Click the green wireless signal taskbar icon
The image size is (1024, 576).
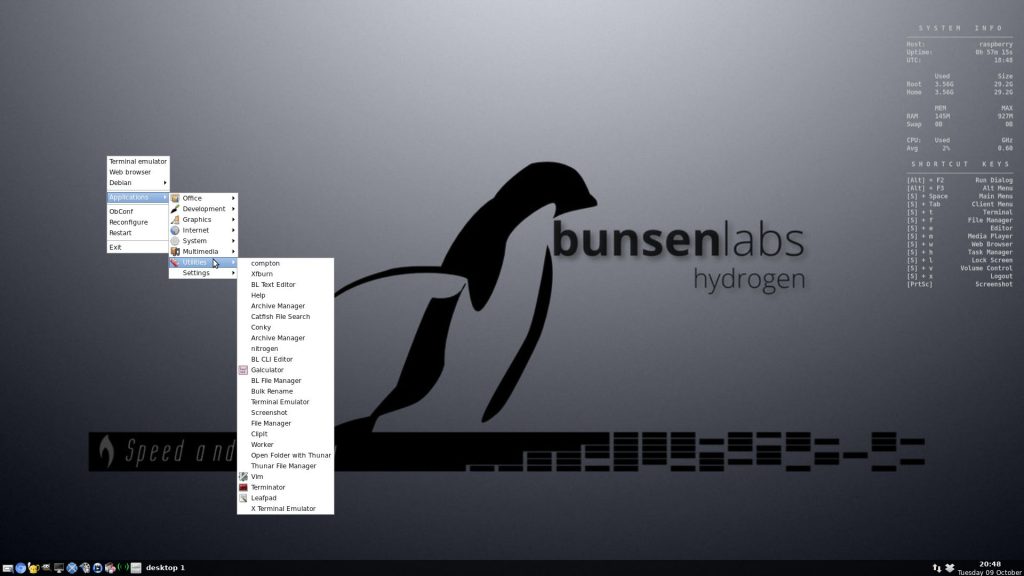[123, 568]
